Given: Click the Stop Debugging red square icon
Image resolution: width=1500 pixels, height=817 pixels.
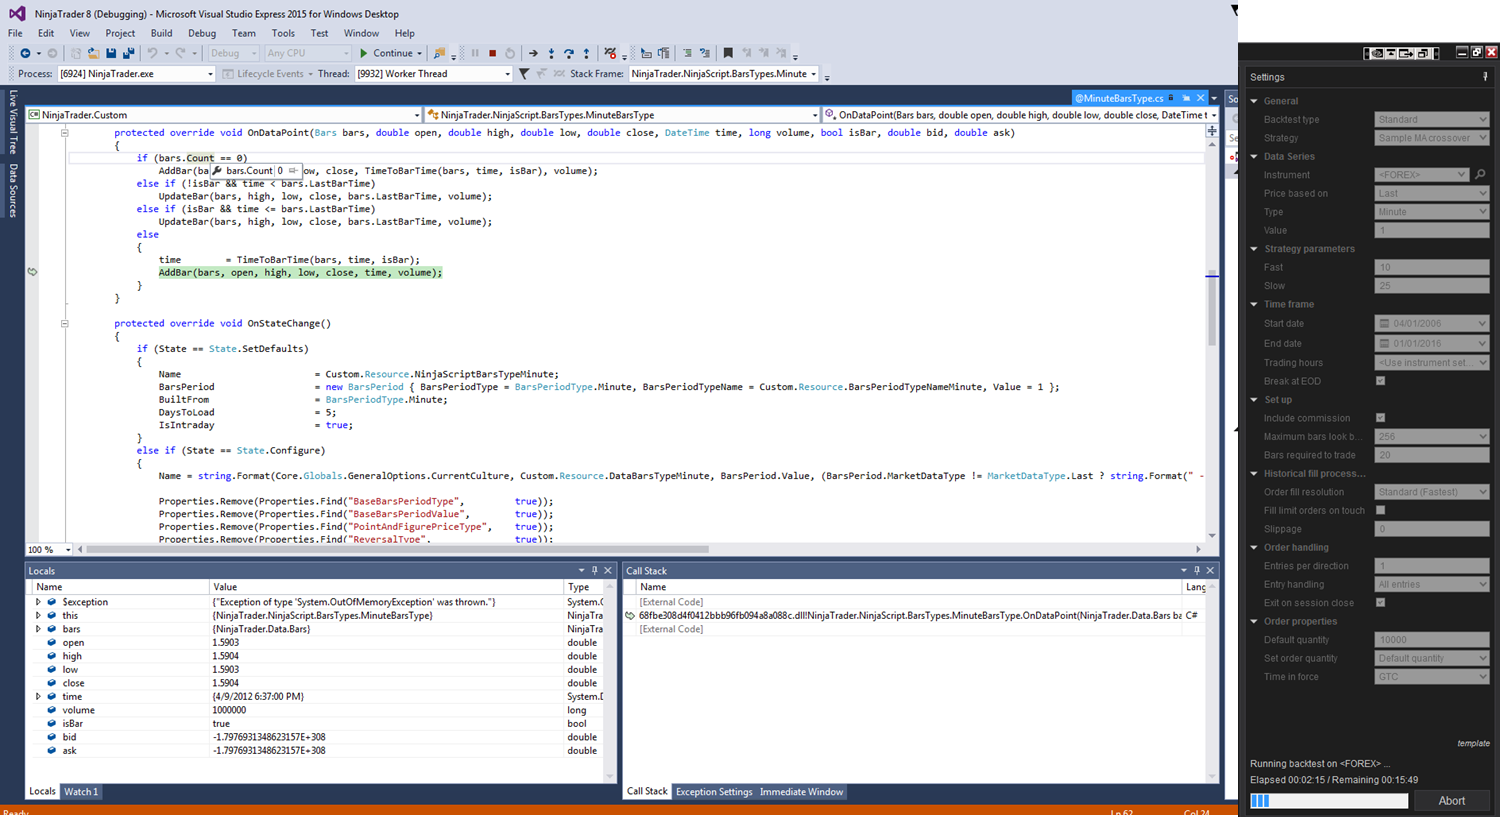Looking at the screenshot, I should click(492, 53).
